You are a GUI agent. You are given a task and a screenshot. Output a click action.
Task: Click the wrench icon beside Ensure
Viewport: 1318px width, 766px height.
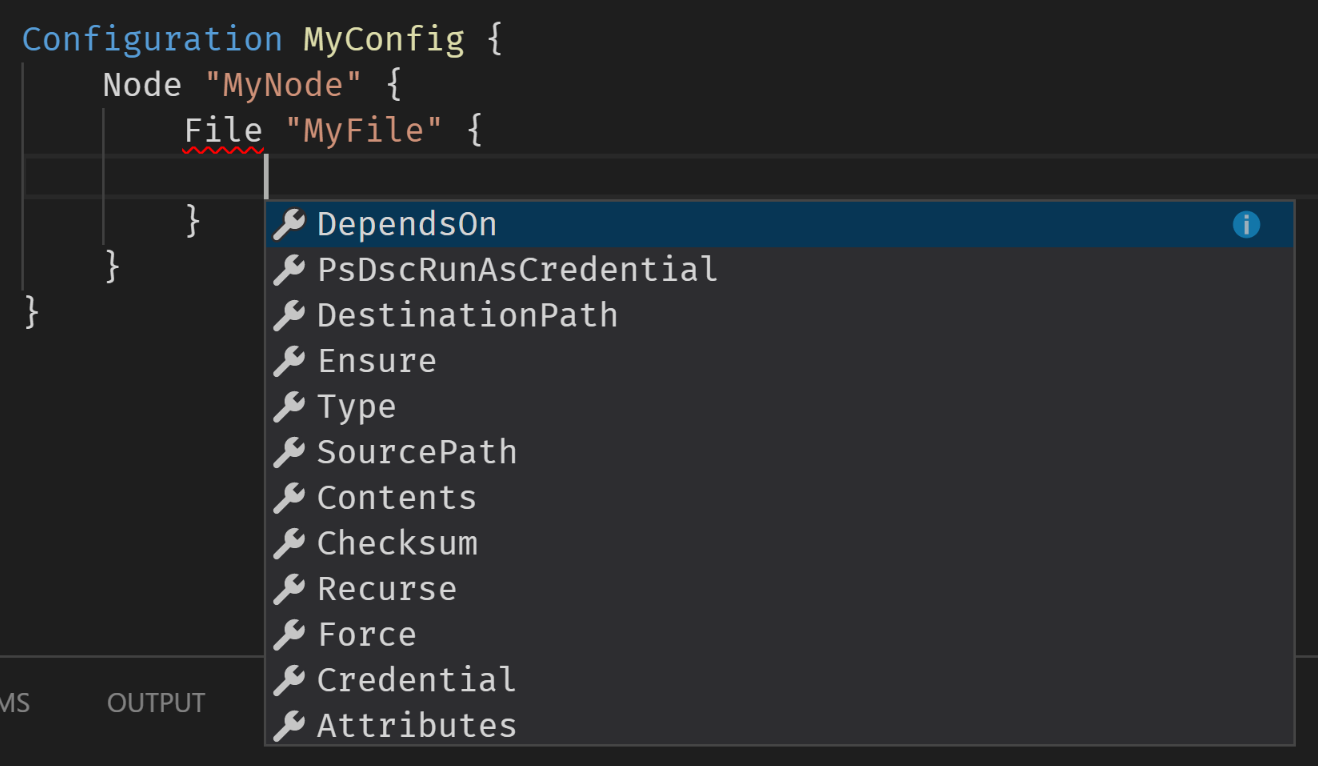(289, 361)
